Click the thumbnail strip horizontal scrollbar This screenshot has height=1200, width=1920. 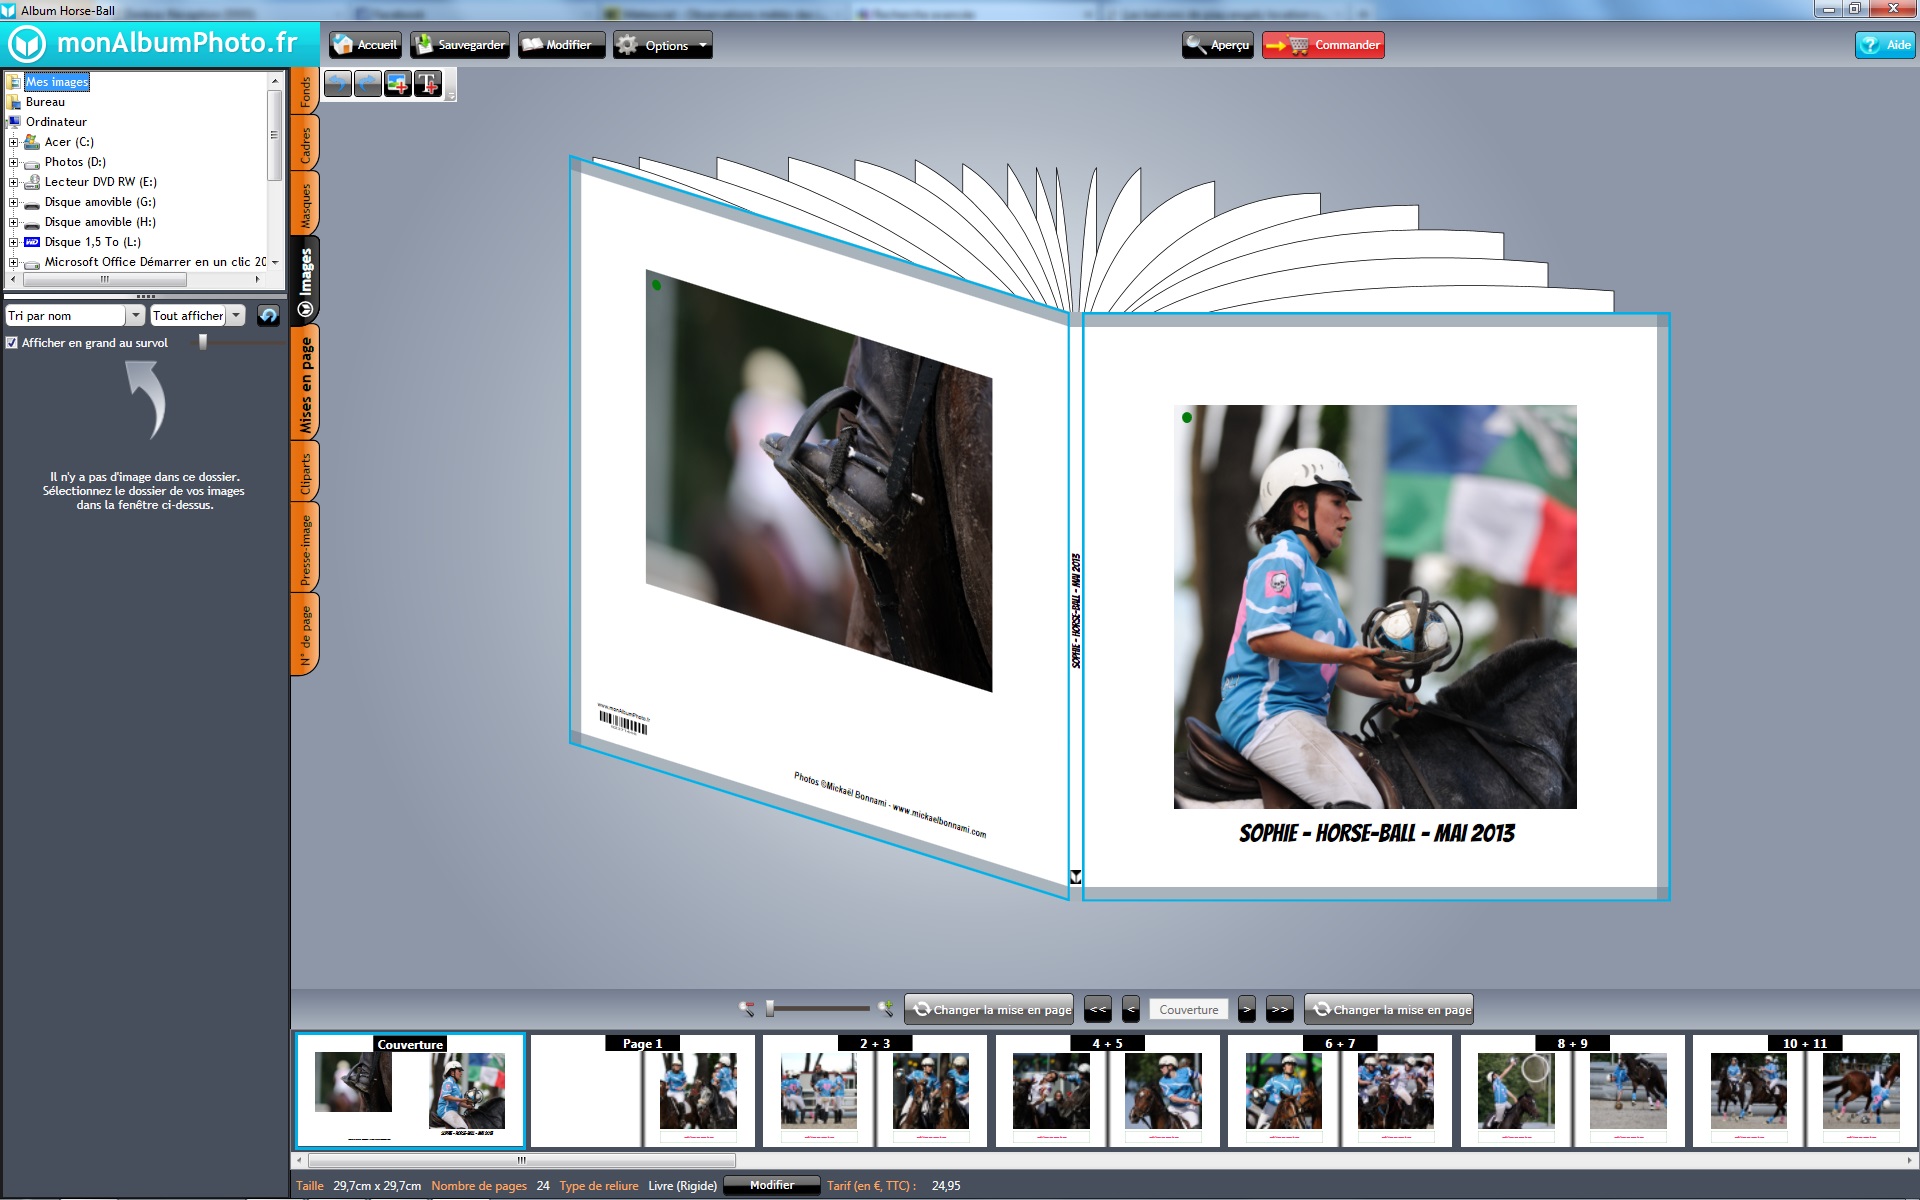coord(522,1161)
